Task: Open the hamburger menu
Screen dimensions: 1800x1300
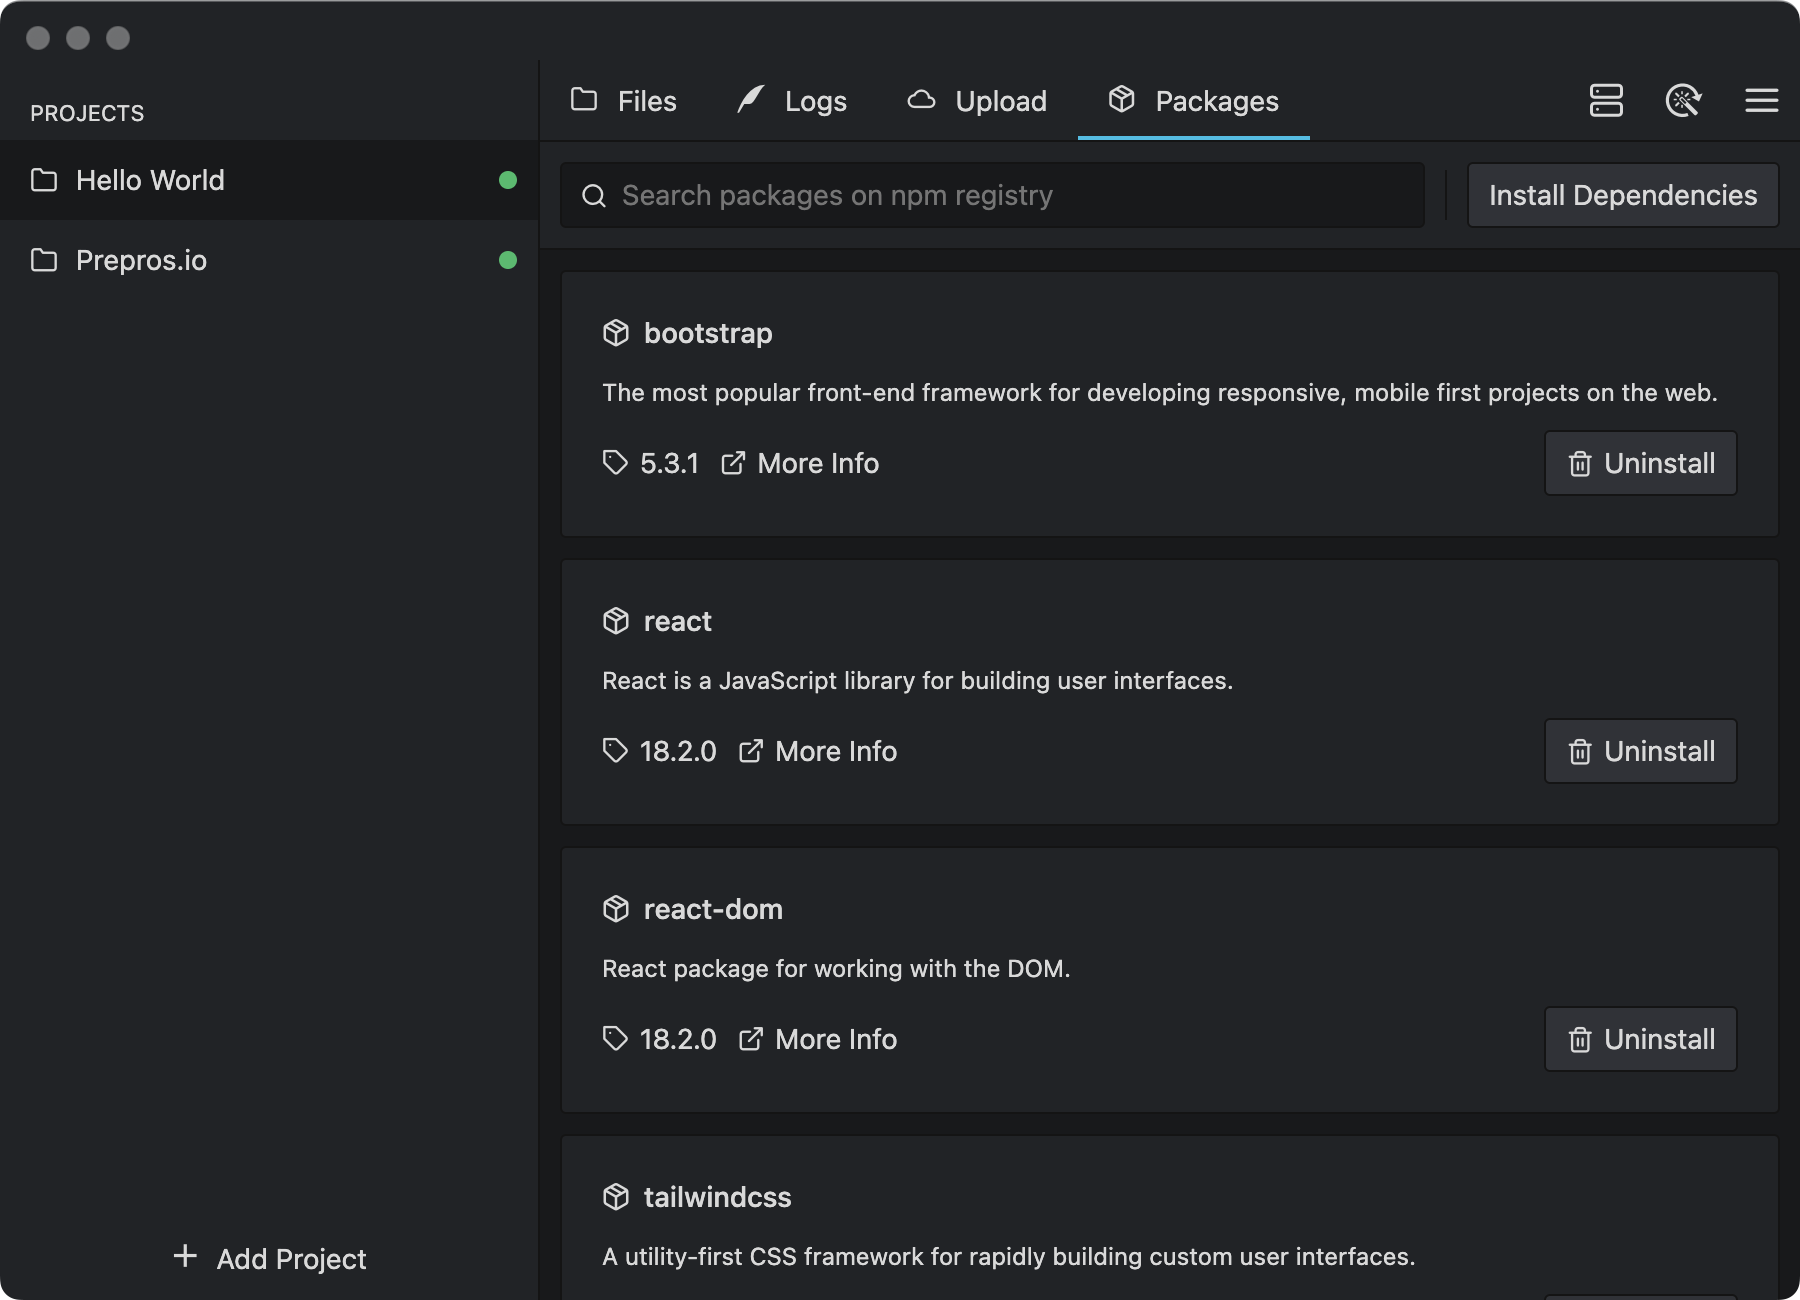Action: click(x=1761, y=101)
